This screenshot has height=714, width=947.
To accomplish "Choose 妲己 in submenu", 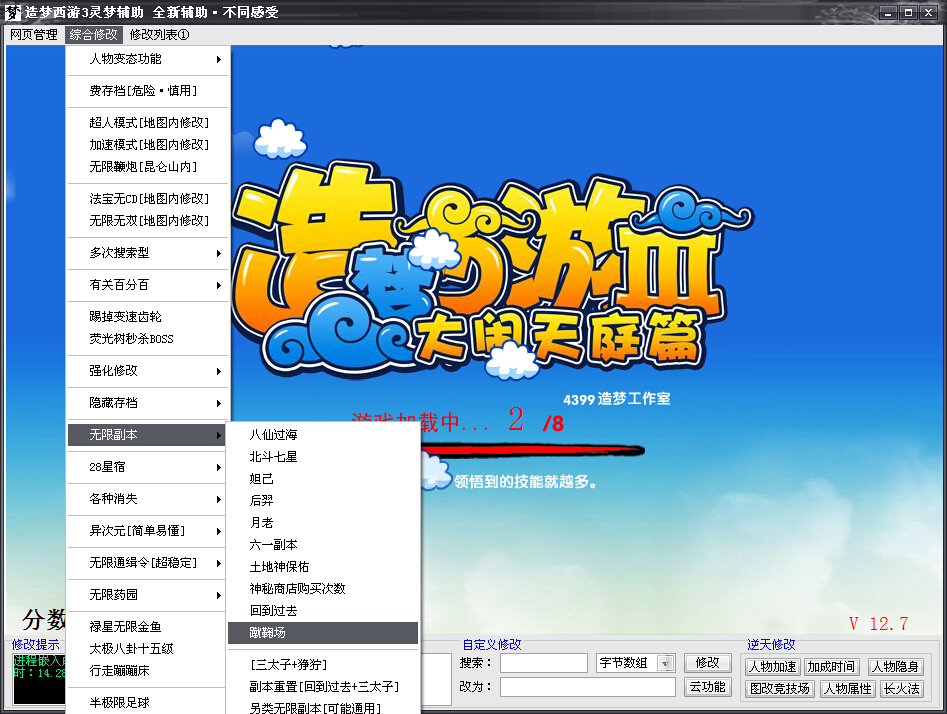I will click(x=323, y=479).
